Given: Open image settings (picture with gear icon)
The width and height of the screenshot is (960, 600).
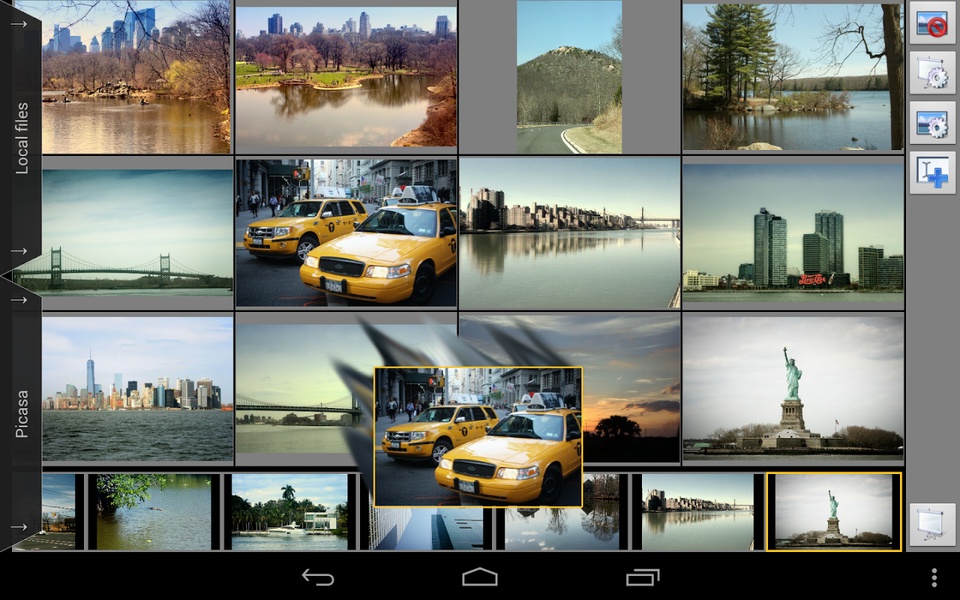Looking at the screenshot, I should [x=932, y=122].
